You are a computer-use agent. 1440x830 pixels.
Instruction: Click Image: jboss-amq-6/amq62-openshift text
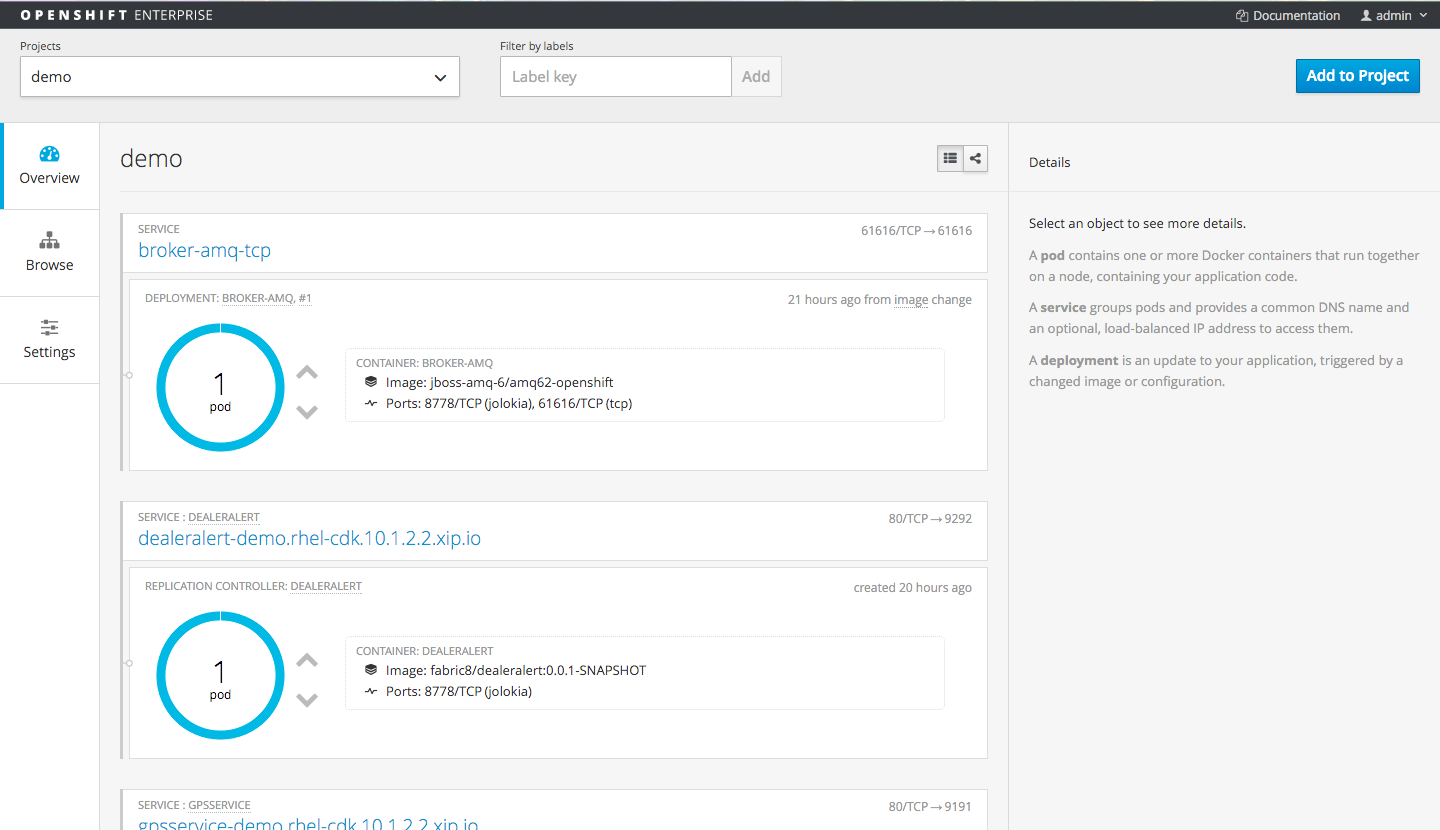[498, 382]
